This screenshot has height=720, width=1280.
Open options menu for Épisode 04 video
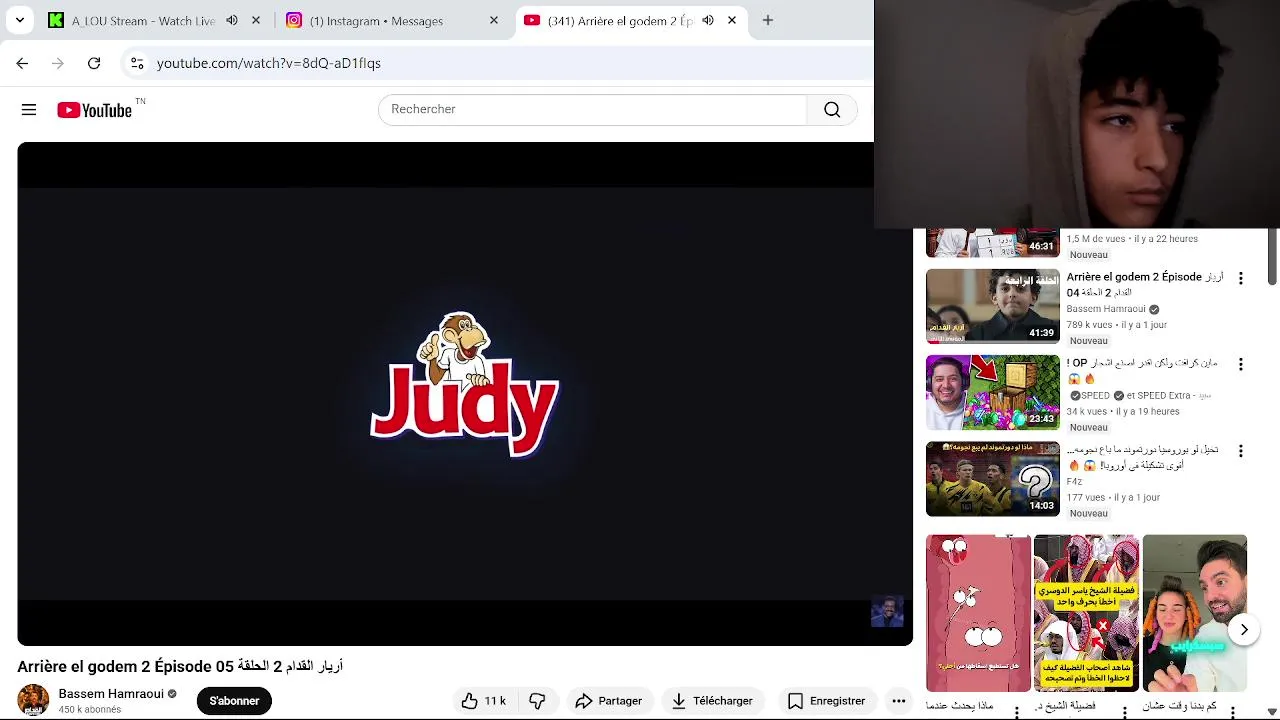tap(1241, 278)
